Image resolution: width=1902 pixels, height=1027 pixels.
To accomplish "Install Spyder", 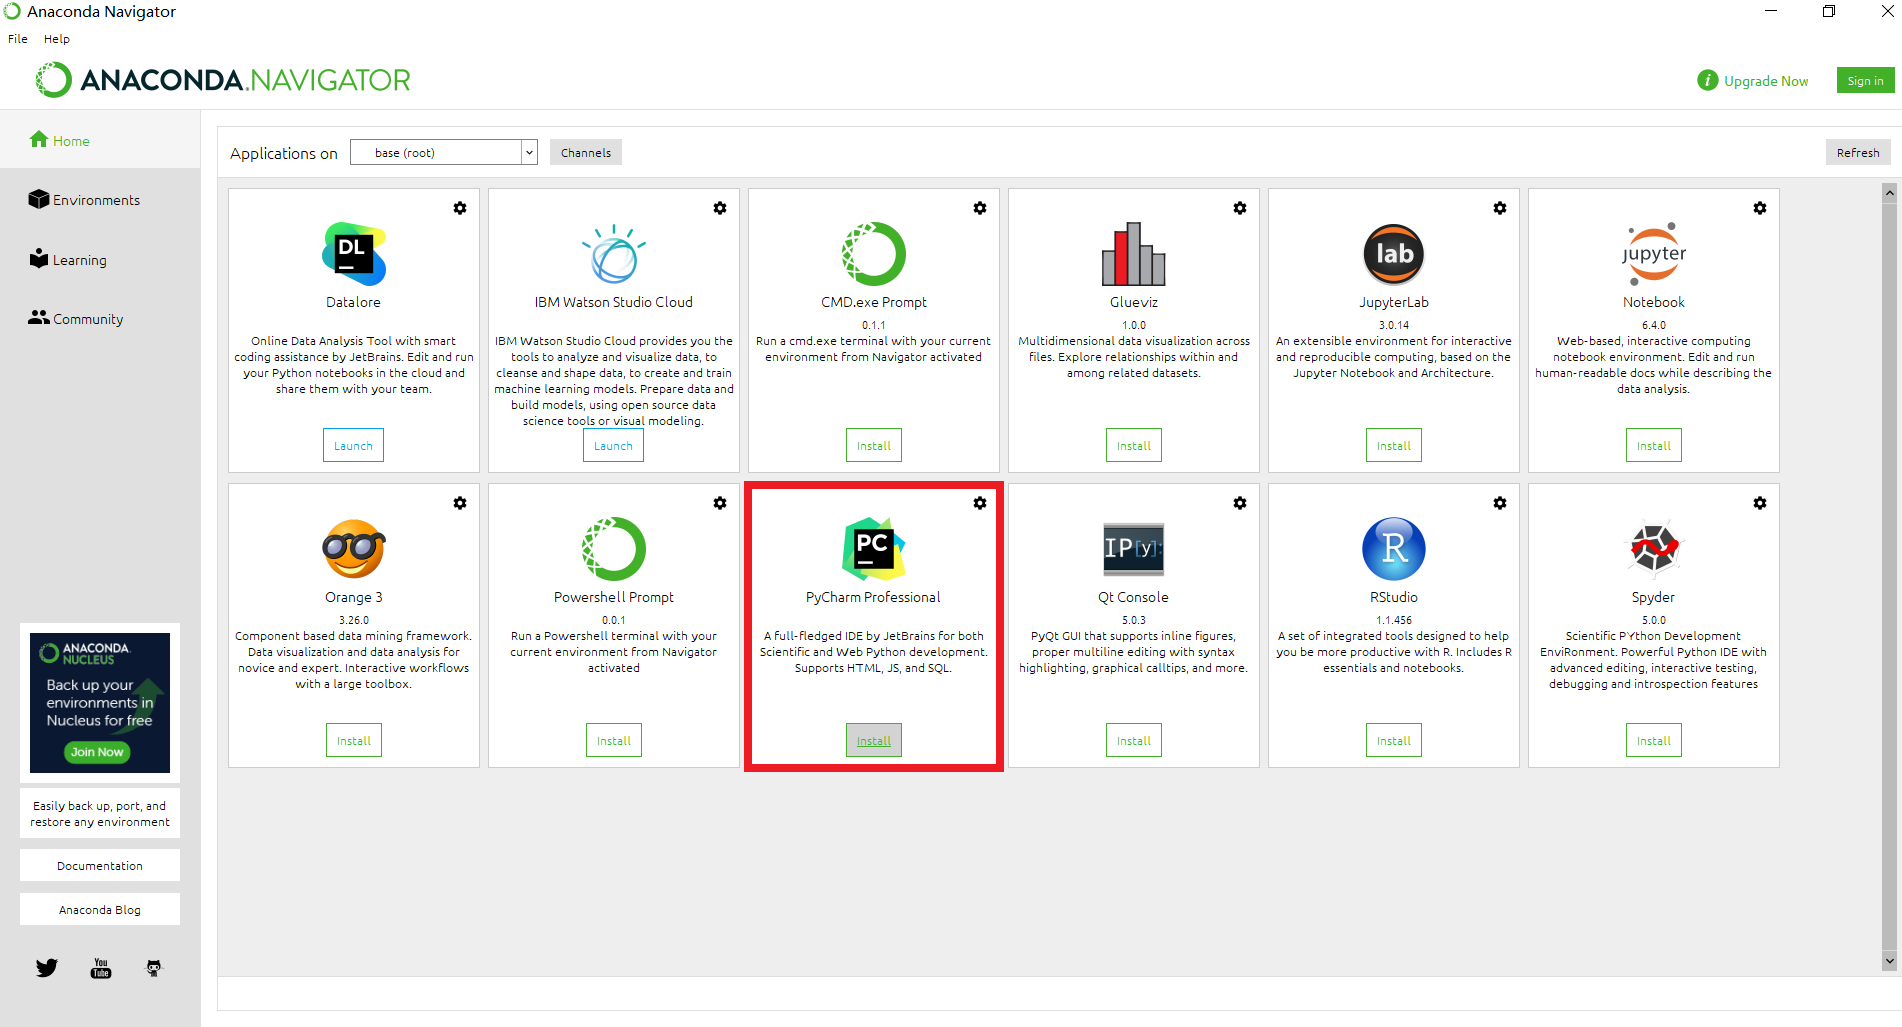I will coord(1654,741).
